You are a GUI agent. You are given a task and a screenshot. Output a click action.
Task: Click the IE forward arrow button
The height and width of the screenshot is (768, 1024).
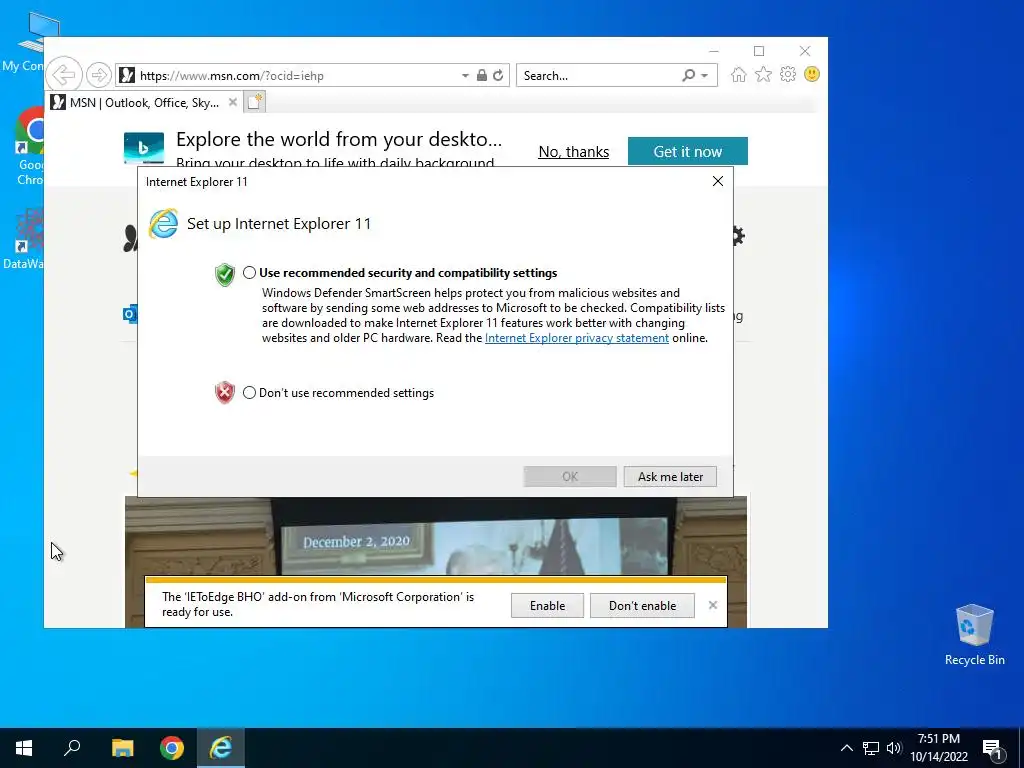point(99,75)
